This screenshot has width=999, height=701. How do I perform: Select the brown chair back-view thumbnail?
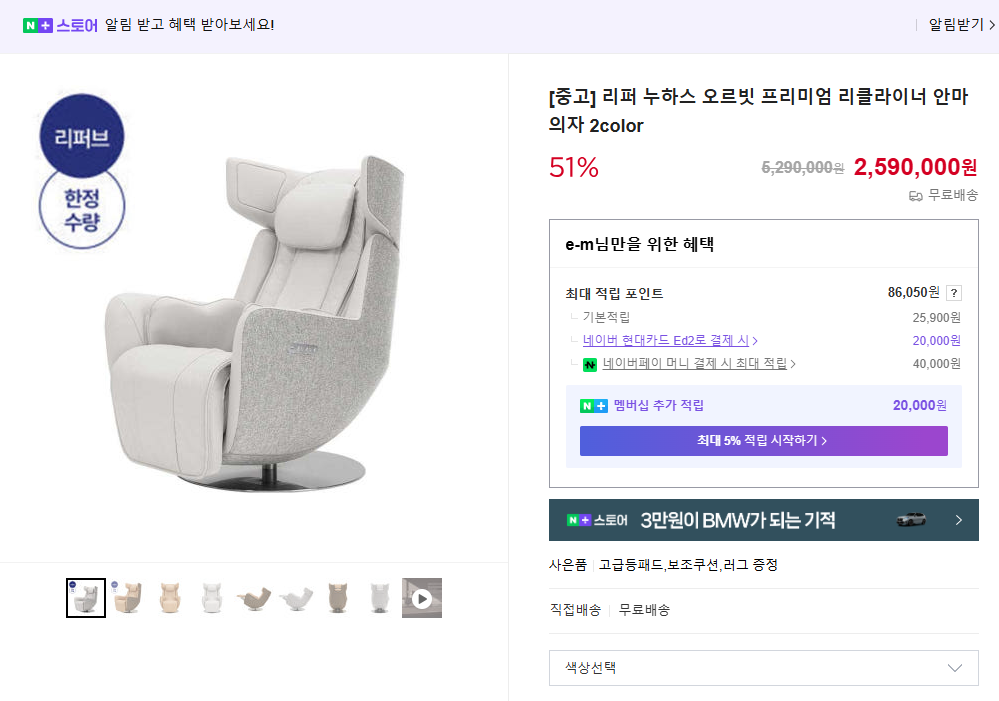tap(338, 598)
